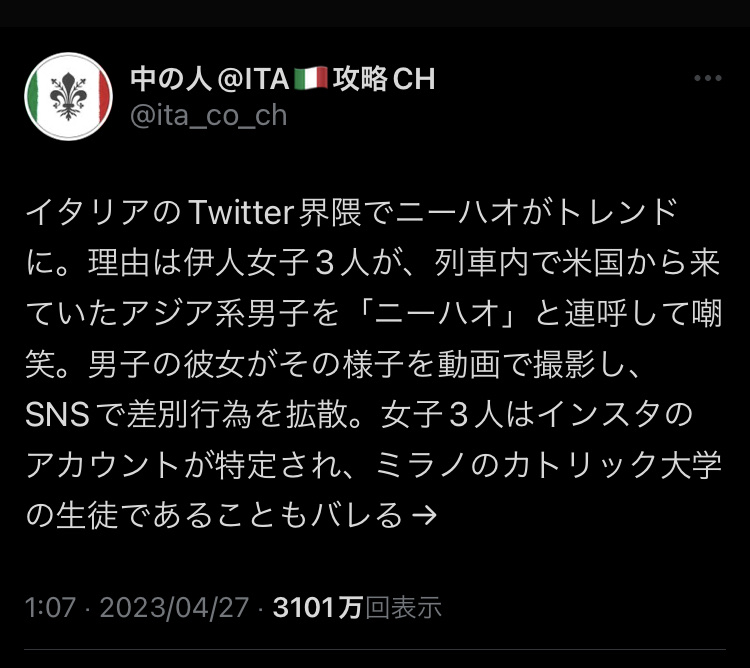Click the 1:07 post time
This screenshot has height=668, width=750.
[50, 607]
